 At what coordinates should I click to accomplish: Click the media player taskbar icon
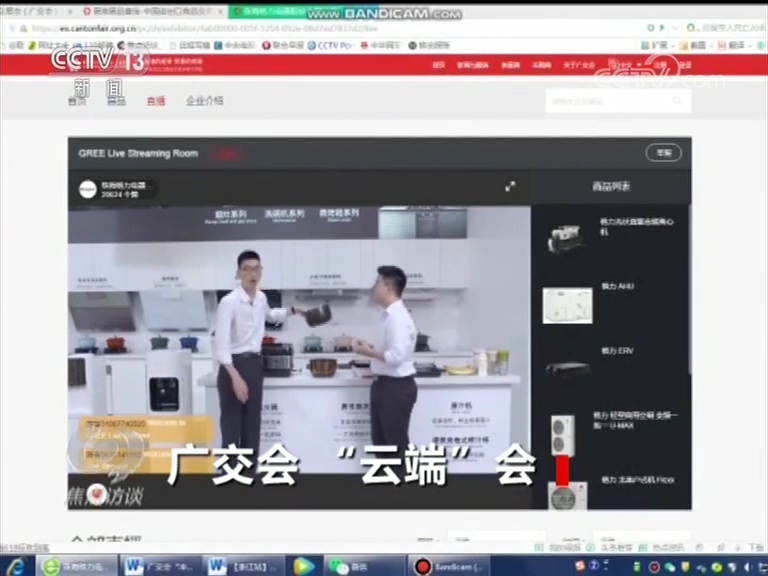(x=304, y=566)
